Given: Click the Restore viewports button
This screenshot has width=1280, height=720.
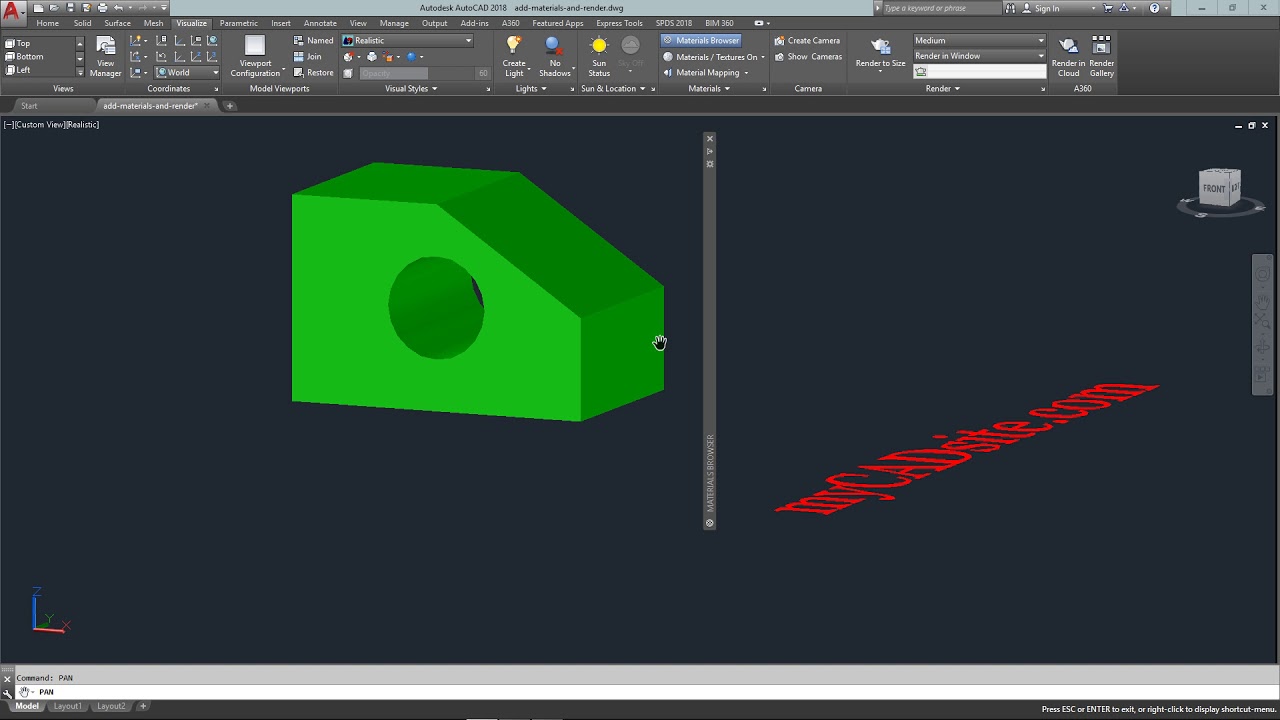Looking at the screenshot, I should pyautogui.click(x=314, y=73).
